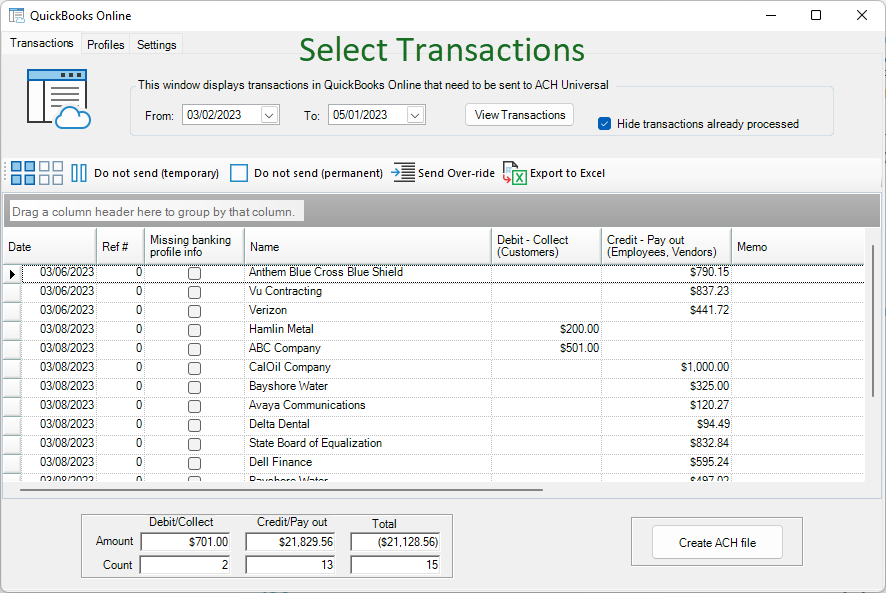Click Do not send (permanent) square icon
This screenshot has height=593, width=886.
coord(239,173)
